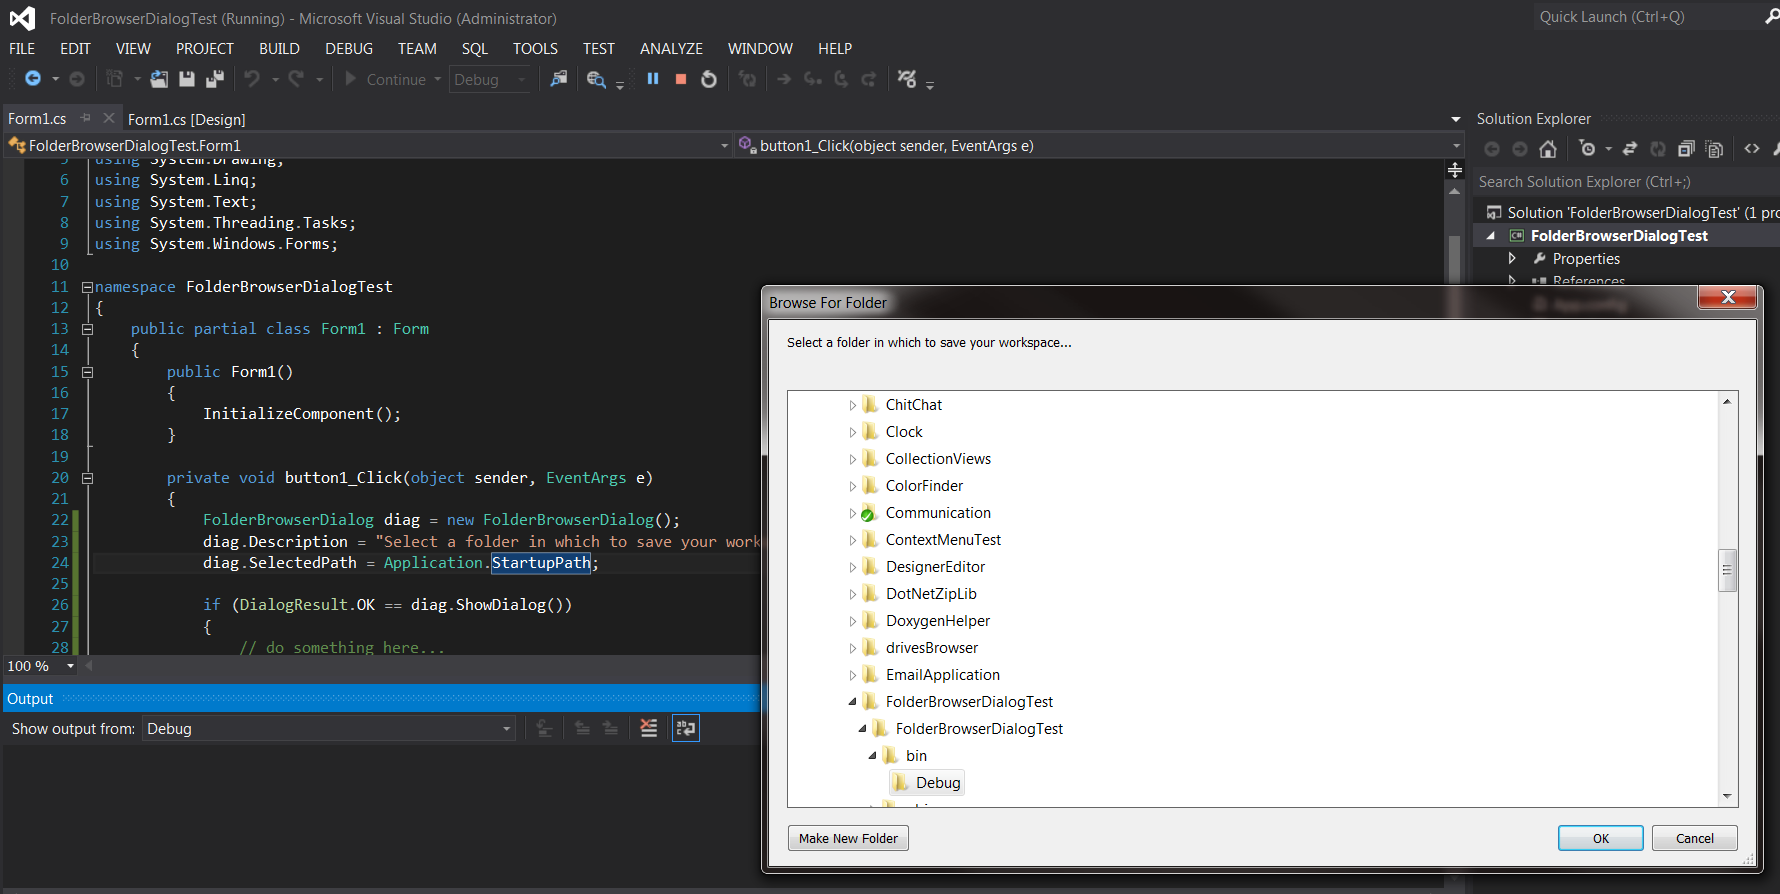This screenshot has height=894, width=1780.
Task: Toggle pin on the Form1.cs tab
Action: [x=86, y=118]
